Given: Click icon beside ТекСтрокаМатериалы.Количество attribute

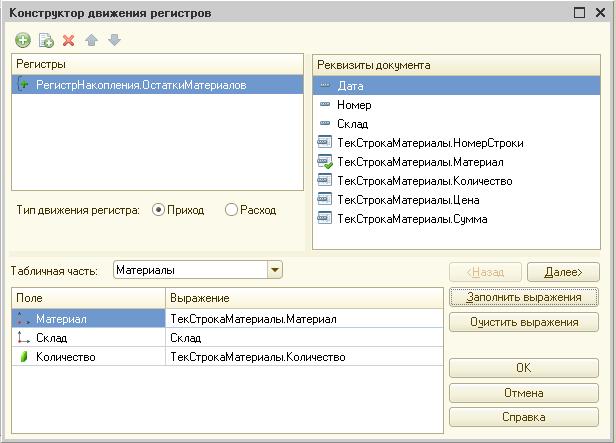Looking at the screenshot, I should (x=324, y=180).
